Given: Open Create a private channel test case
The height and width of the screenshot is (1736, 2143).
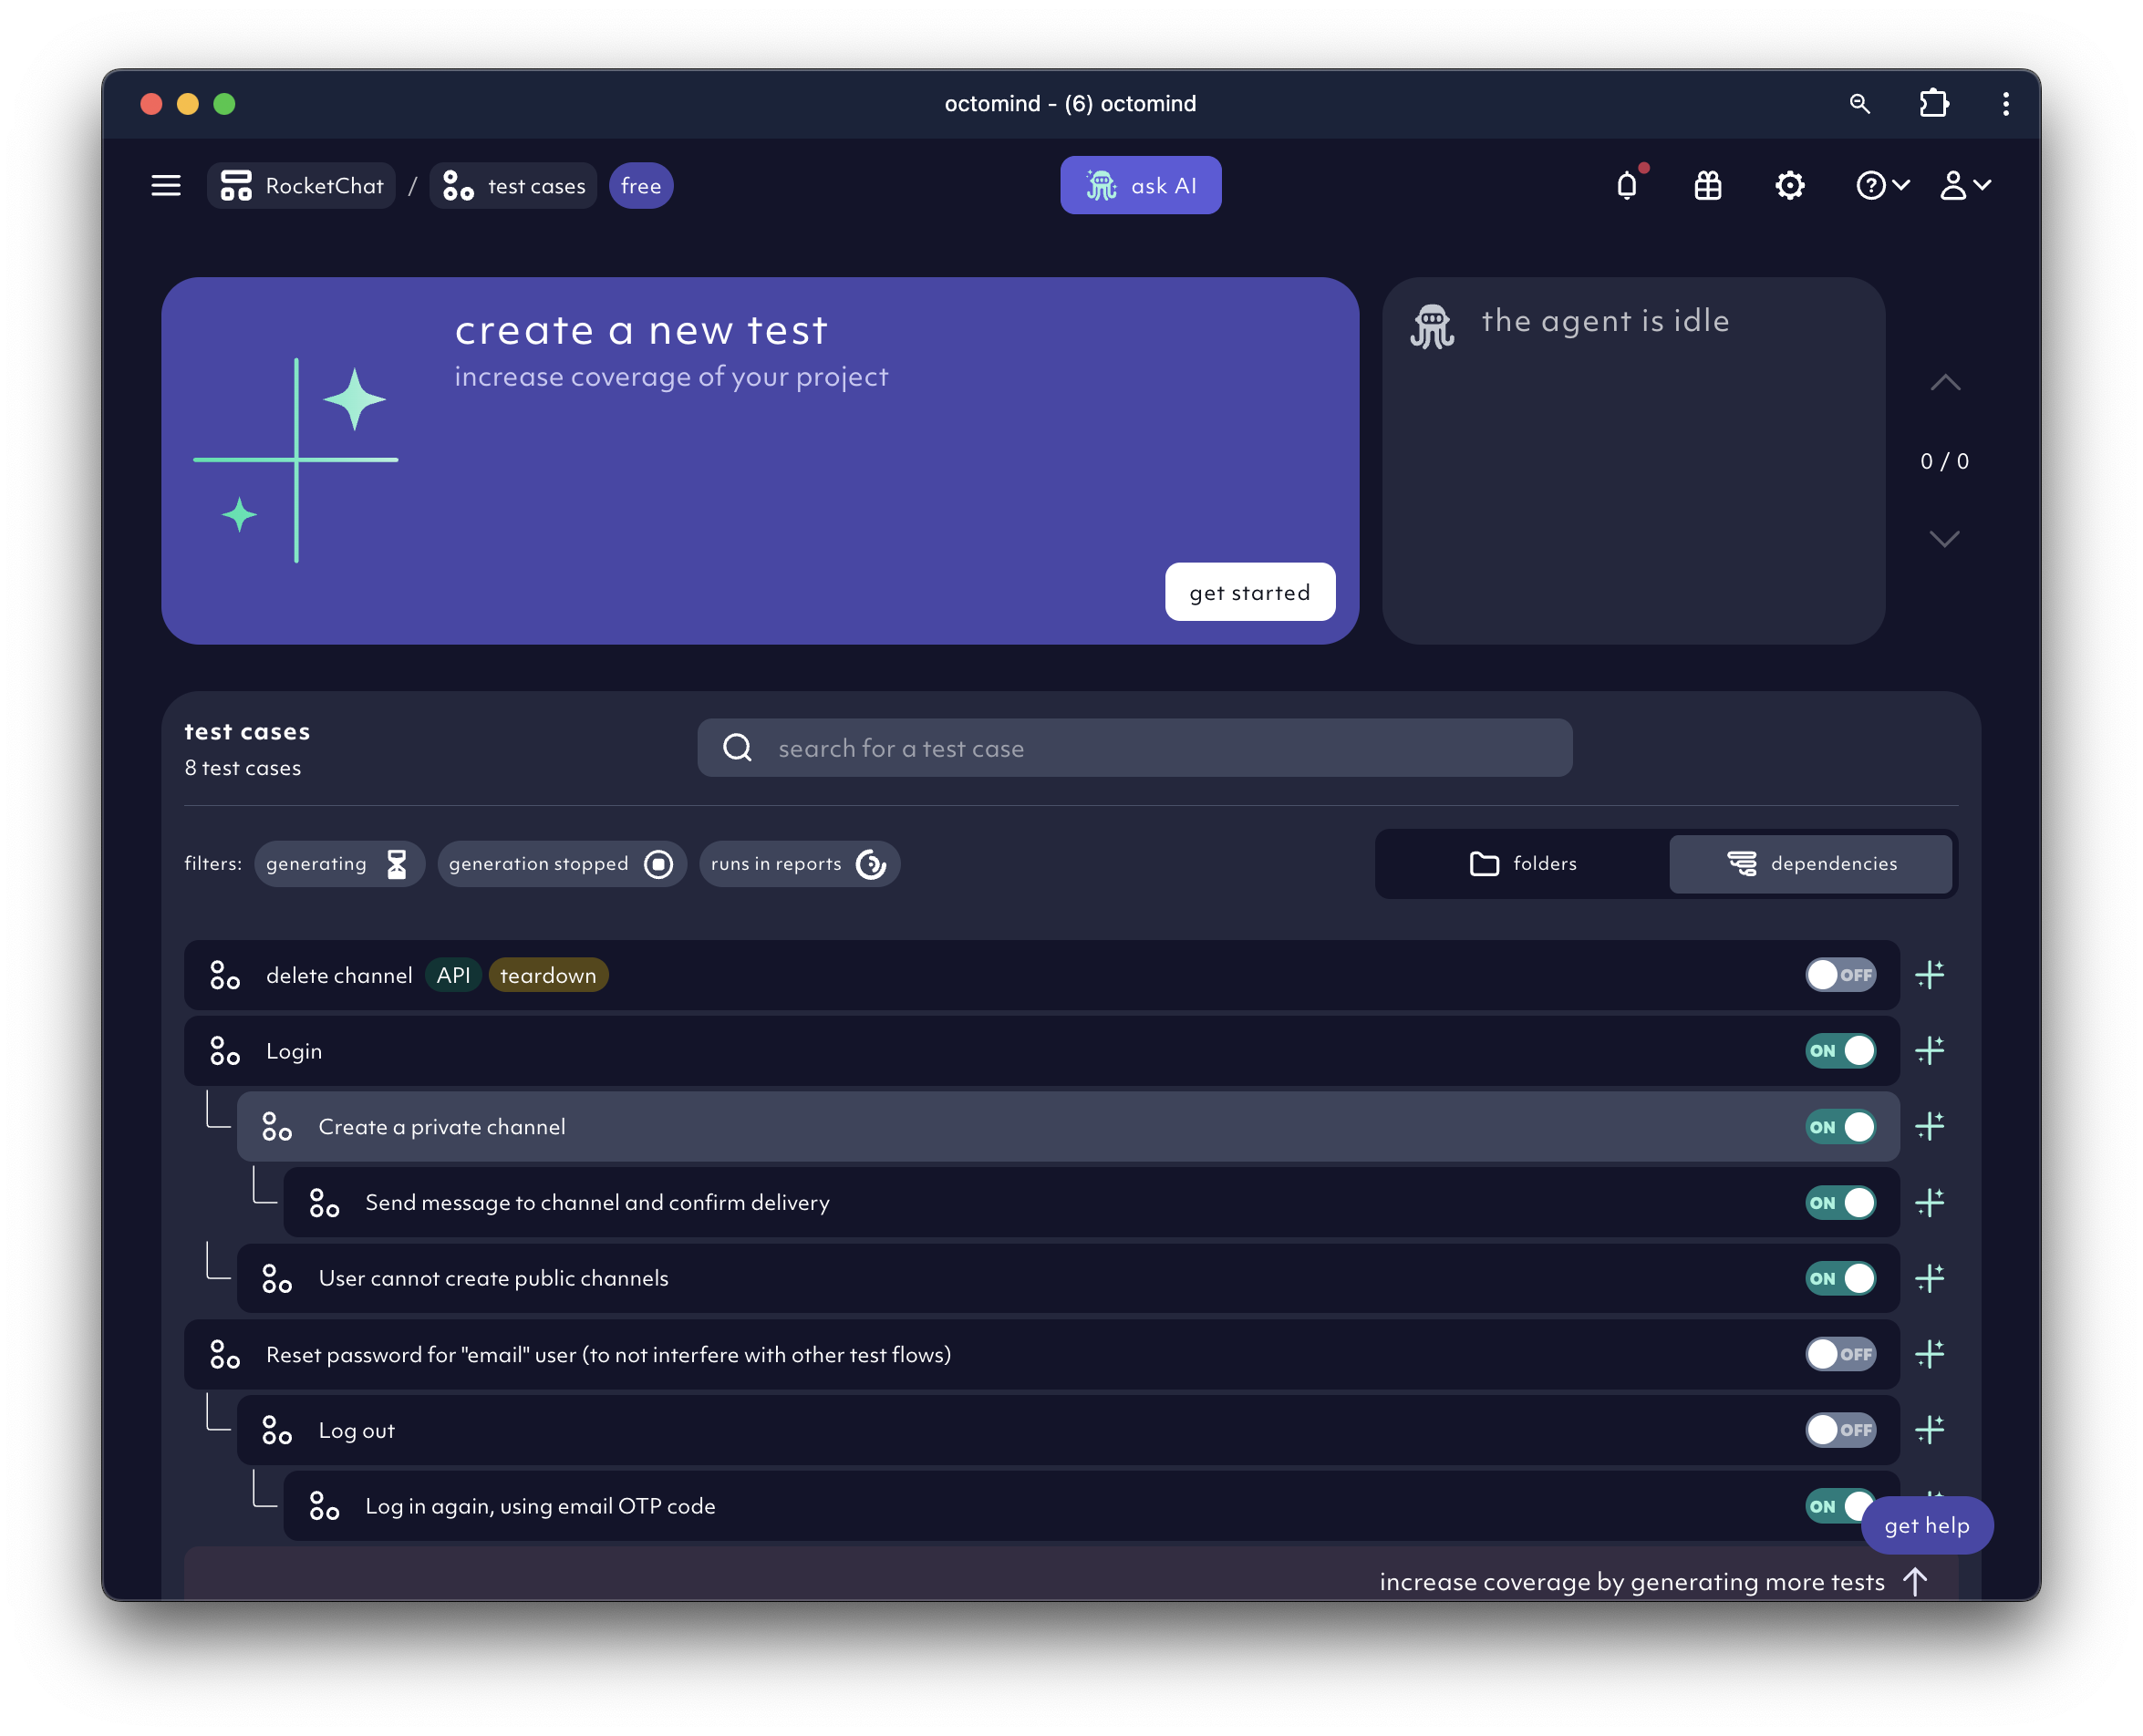Looking at the screenshot, I should tap(1067, 1127).
